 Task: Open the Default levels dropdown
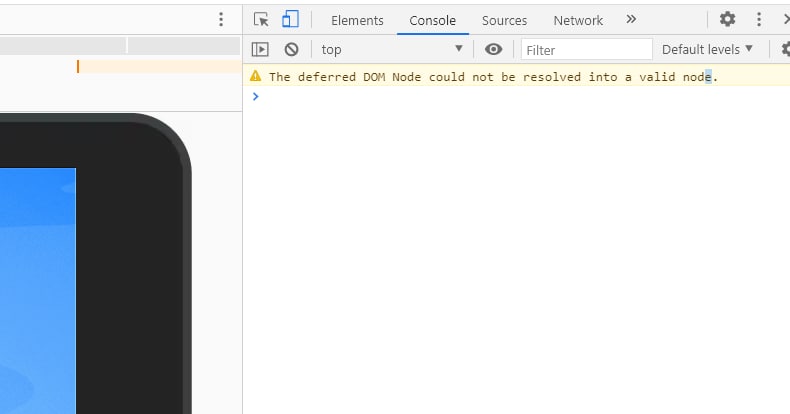tap(707, 49)
